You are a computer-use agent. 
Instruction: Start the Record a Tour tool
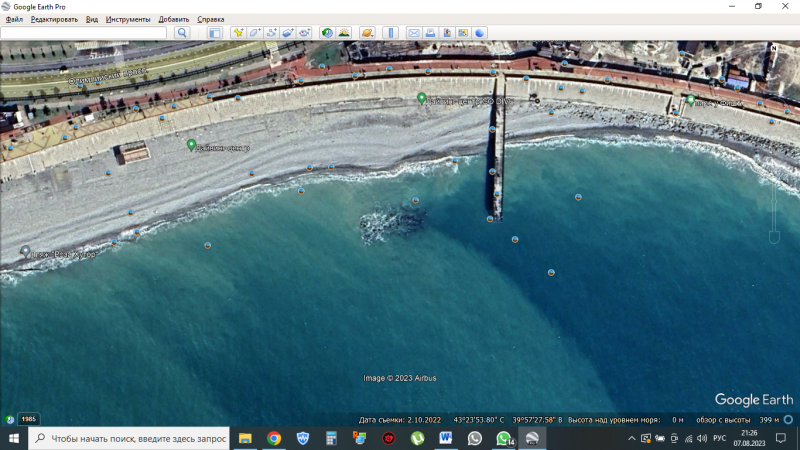coord(303,33)
